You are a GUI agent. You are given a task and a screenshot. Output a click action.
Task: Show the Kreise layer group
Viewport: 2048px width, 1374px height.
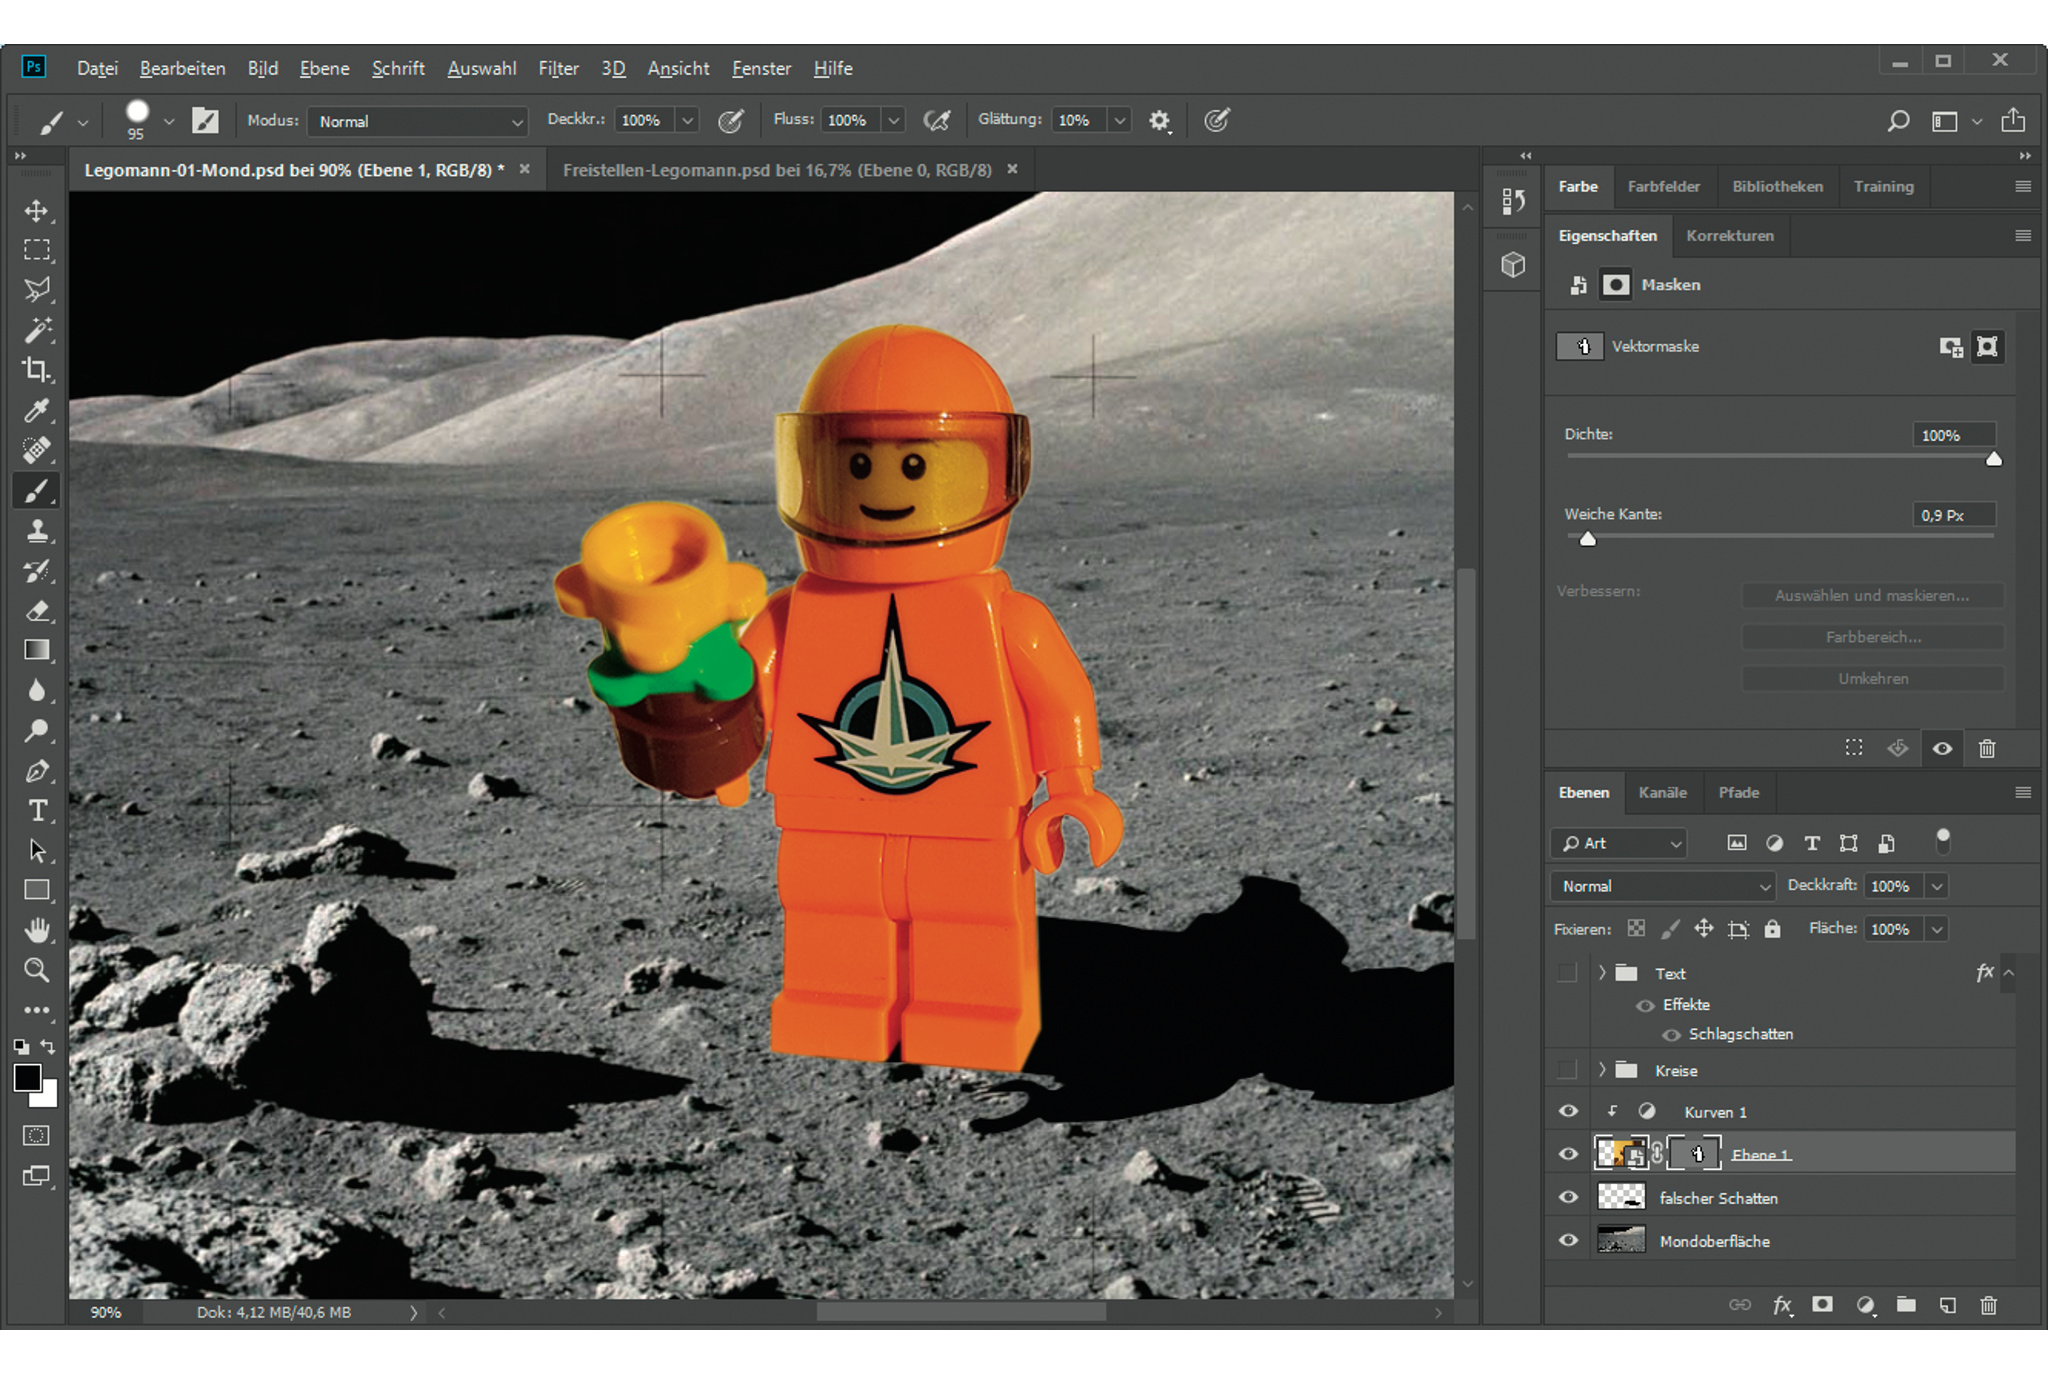pos(1568,1070)
